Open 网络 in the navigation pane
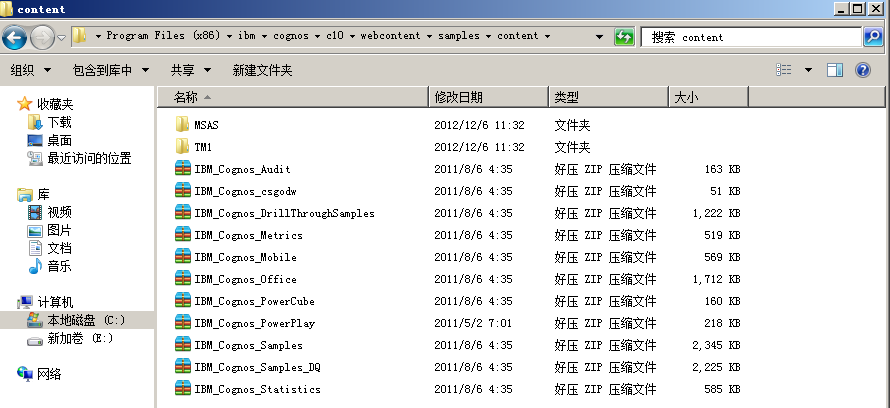Screen dimensions: 890x408 pyautogui.click(x=49, y=375)
